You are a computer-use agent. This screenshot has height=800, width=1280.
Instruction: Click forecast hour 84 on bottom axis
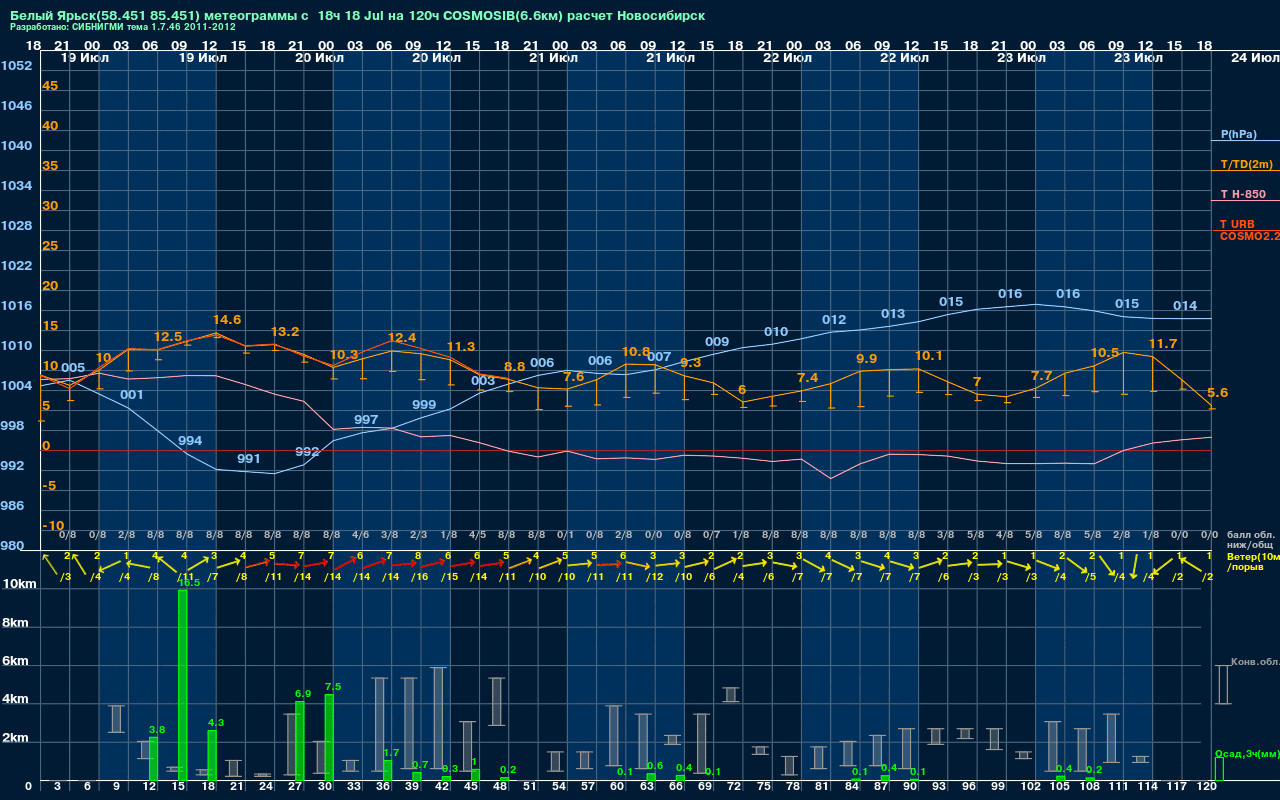852,788
